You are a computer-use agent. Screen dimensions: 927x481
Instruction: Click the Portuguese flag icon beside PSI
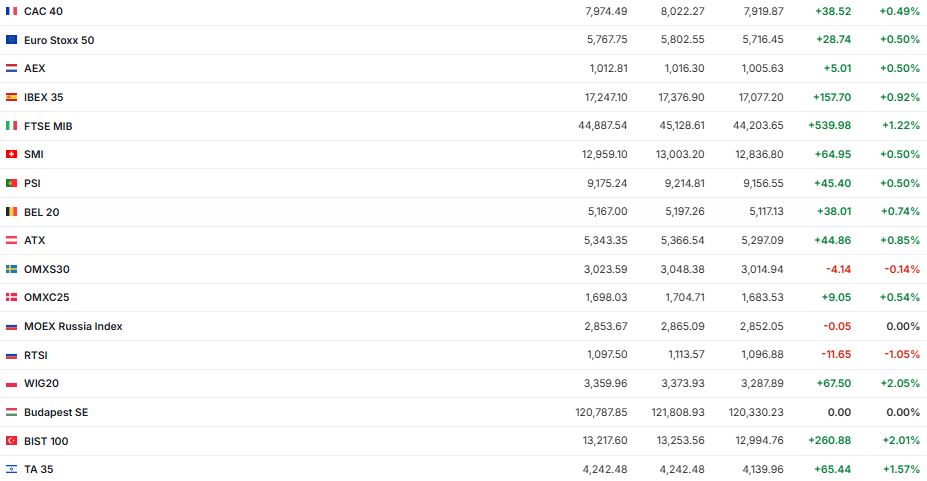pos(11,183)
